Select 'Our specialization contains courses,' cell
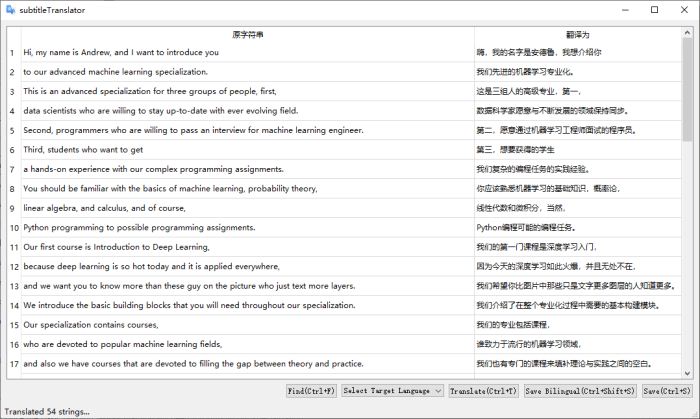700x419 pixels. pos(248,325)
